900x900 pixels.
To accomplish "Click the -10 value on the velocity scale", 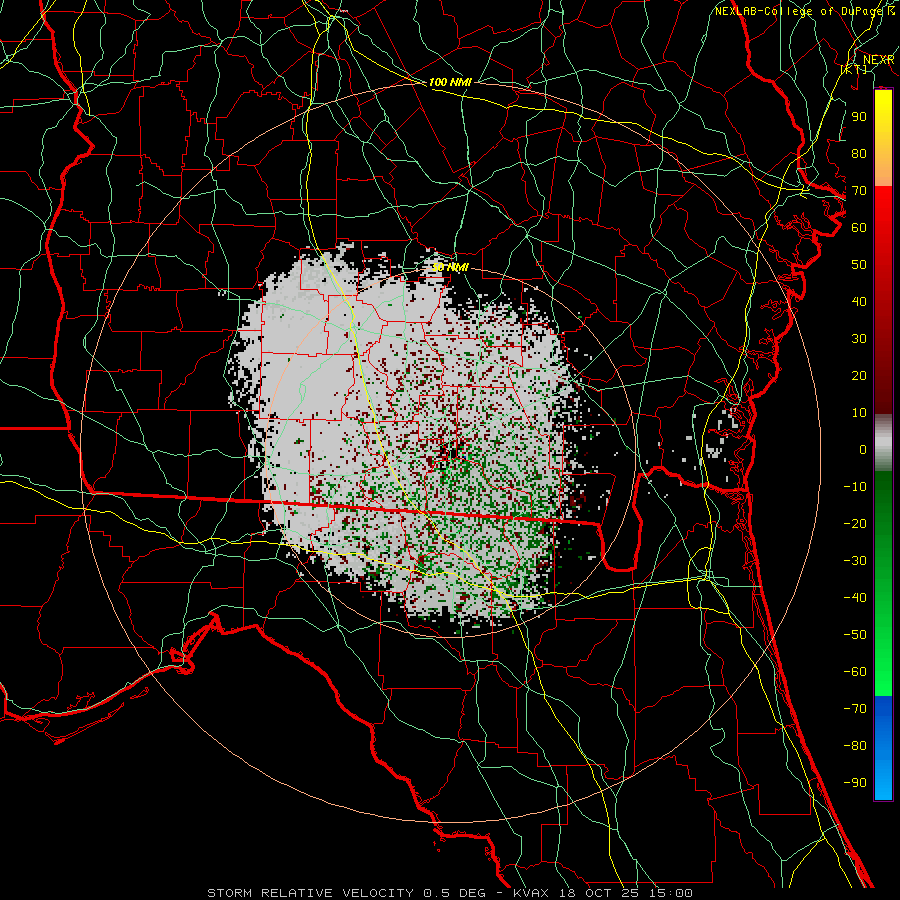I will tap(855, 487).
